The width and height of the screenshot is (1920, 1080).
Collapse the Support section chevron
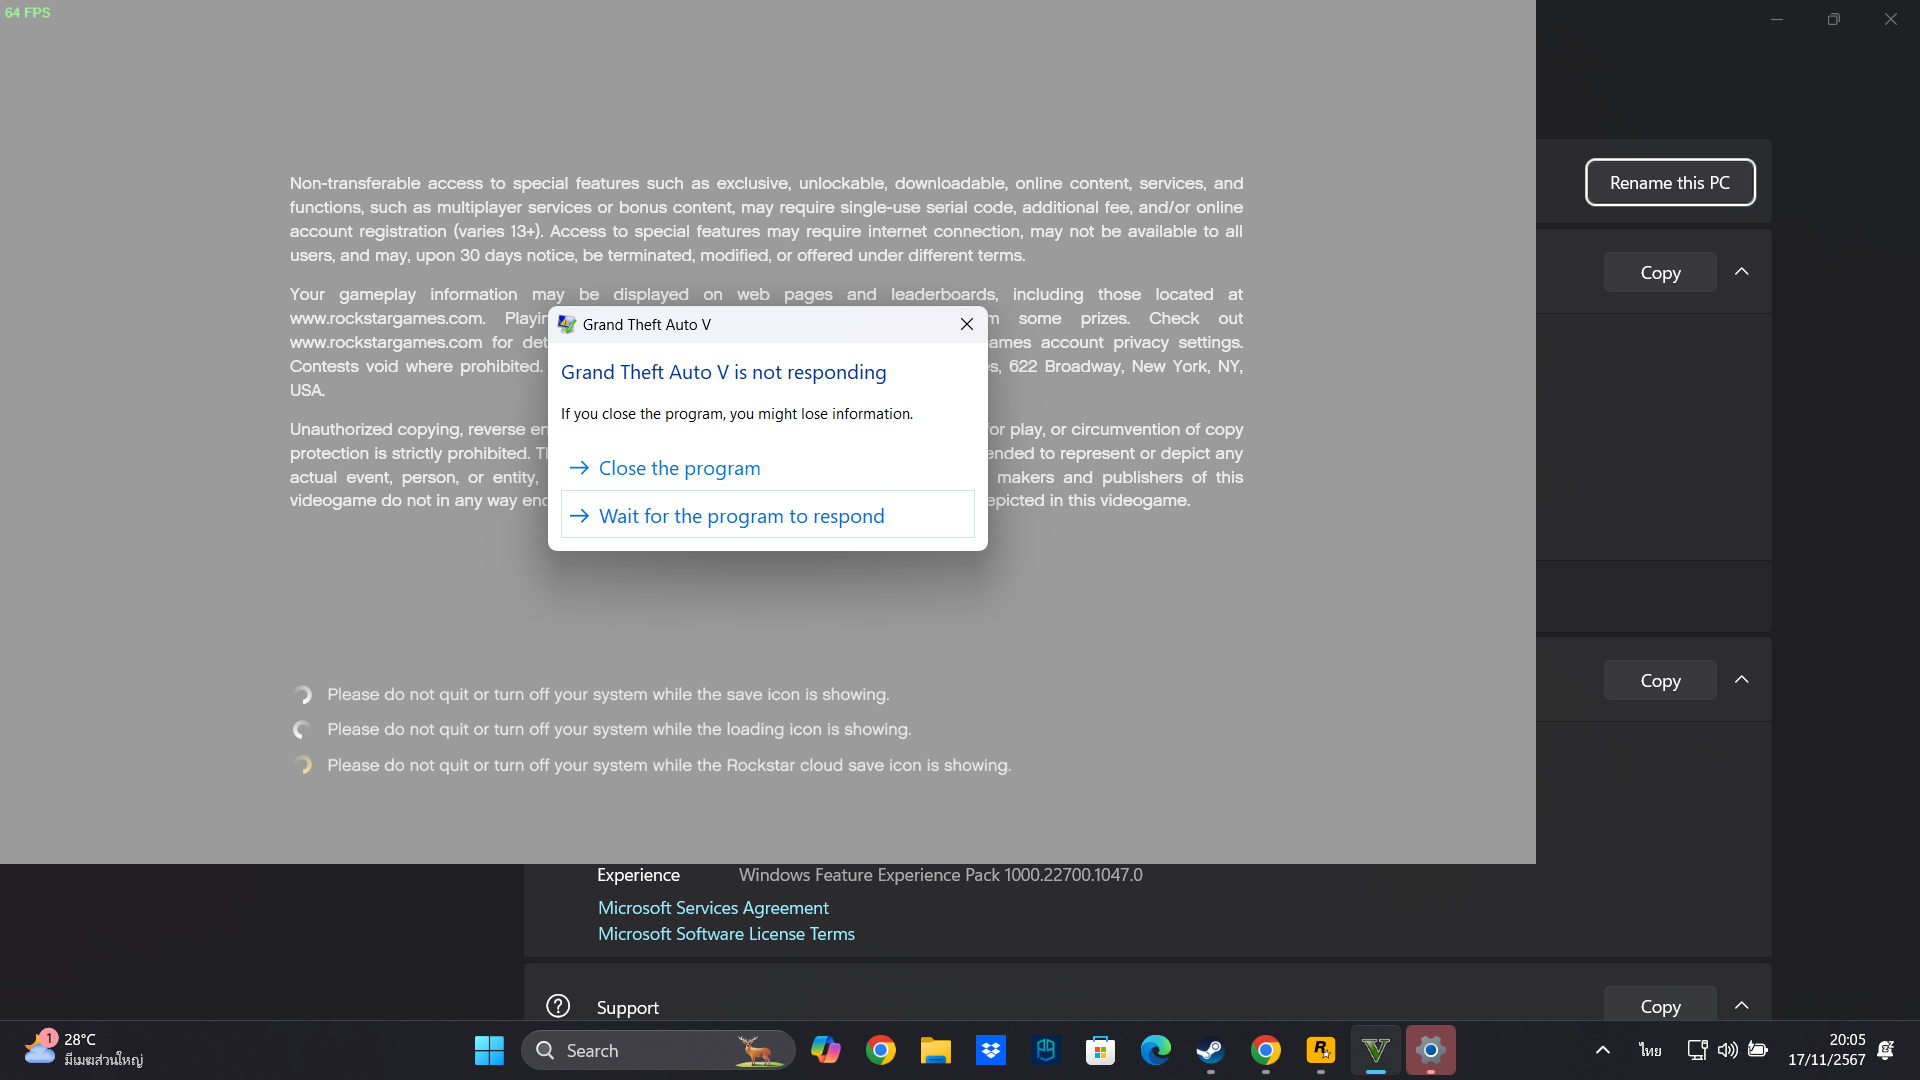[x=1742, y=1006]
